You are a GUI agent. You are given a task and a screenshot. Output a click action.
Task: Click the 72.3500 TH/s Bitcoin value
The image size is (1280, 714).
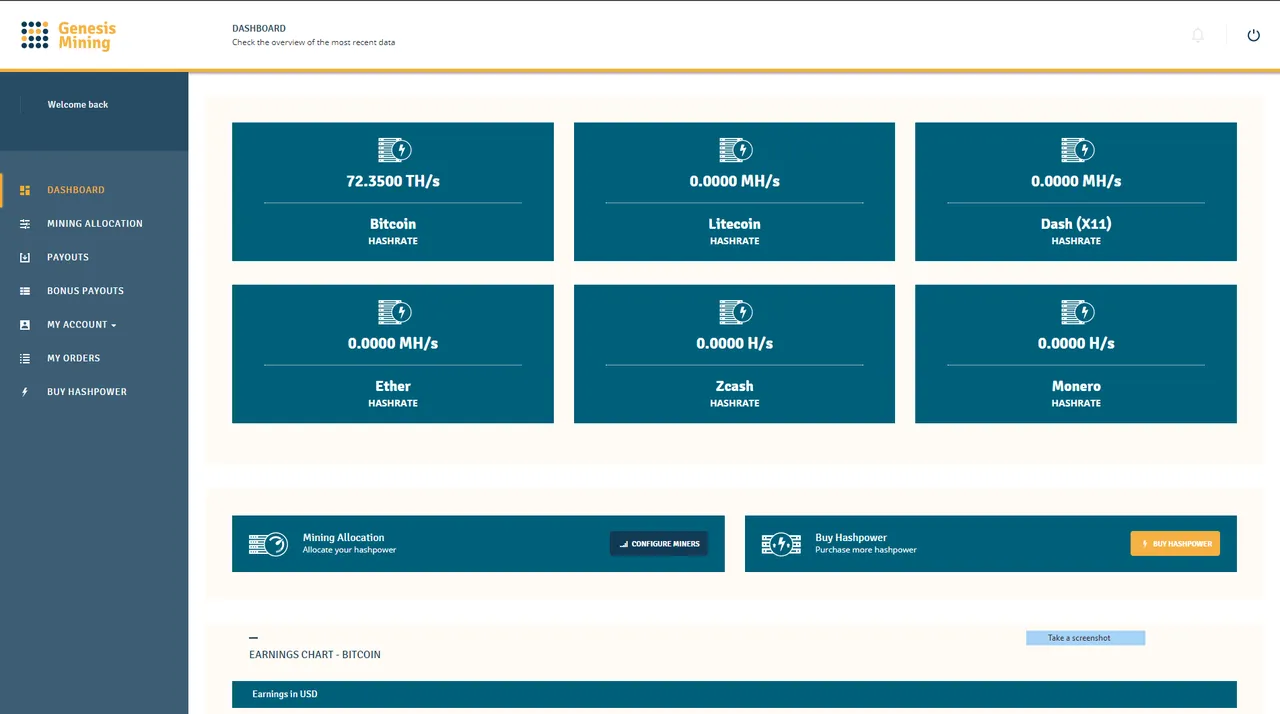pyautogui.click(x=393, y=181)
